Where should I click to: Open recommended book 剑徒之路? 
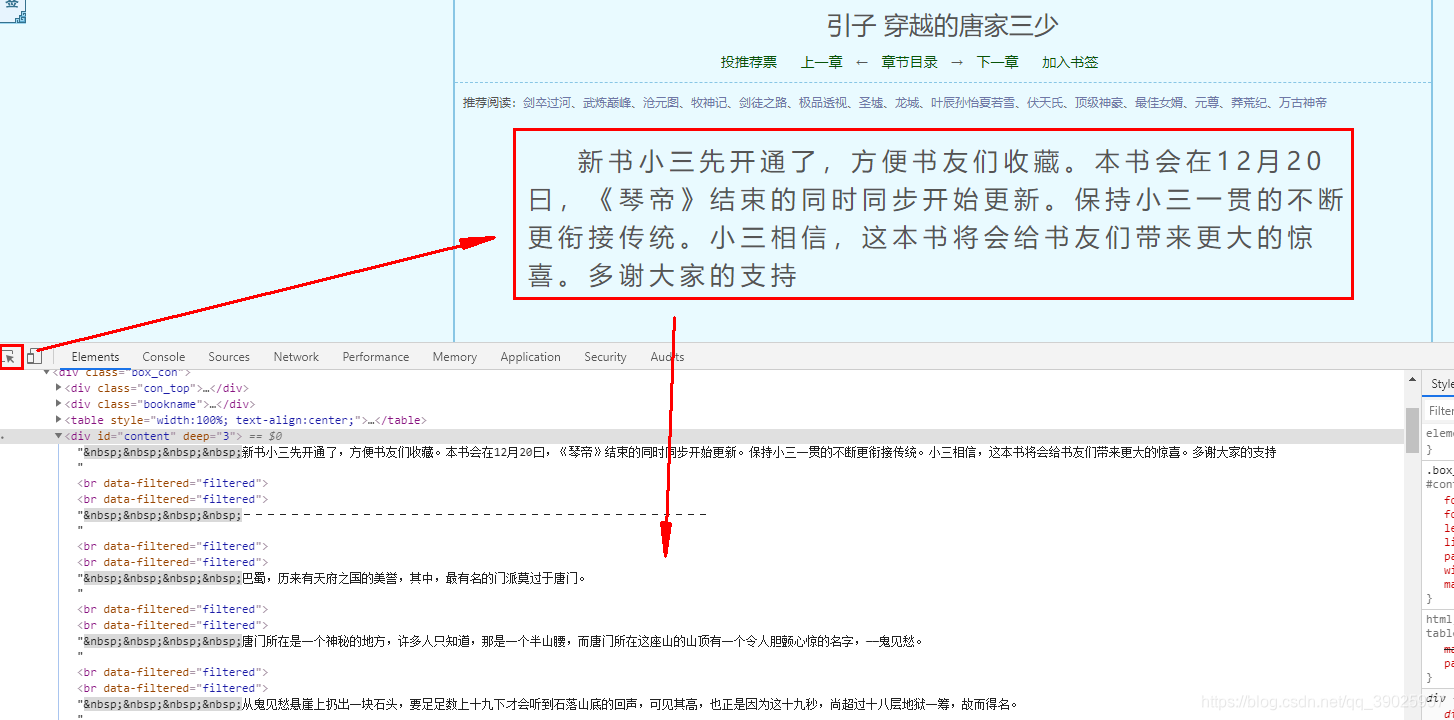[x=763, y=102]
